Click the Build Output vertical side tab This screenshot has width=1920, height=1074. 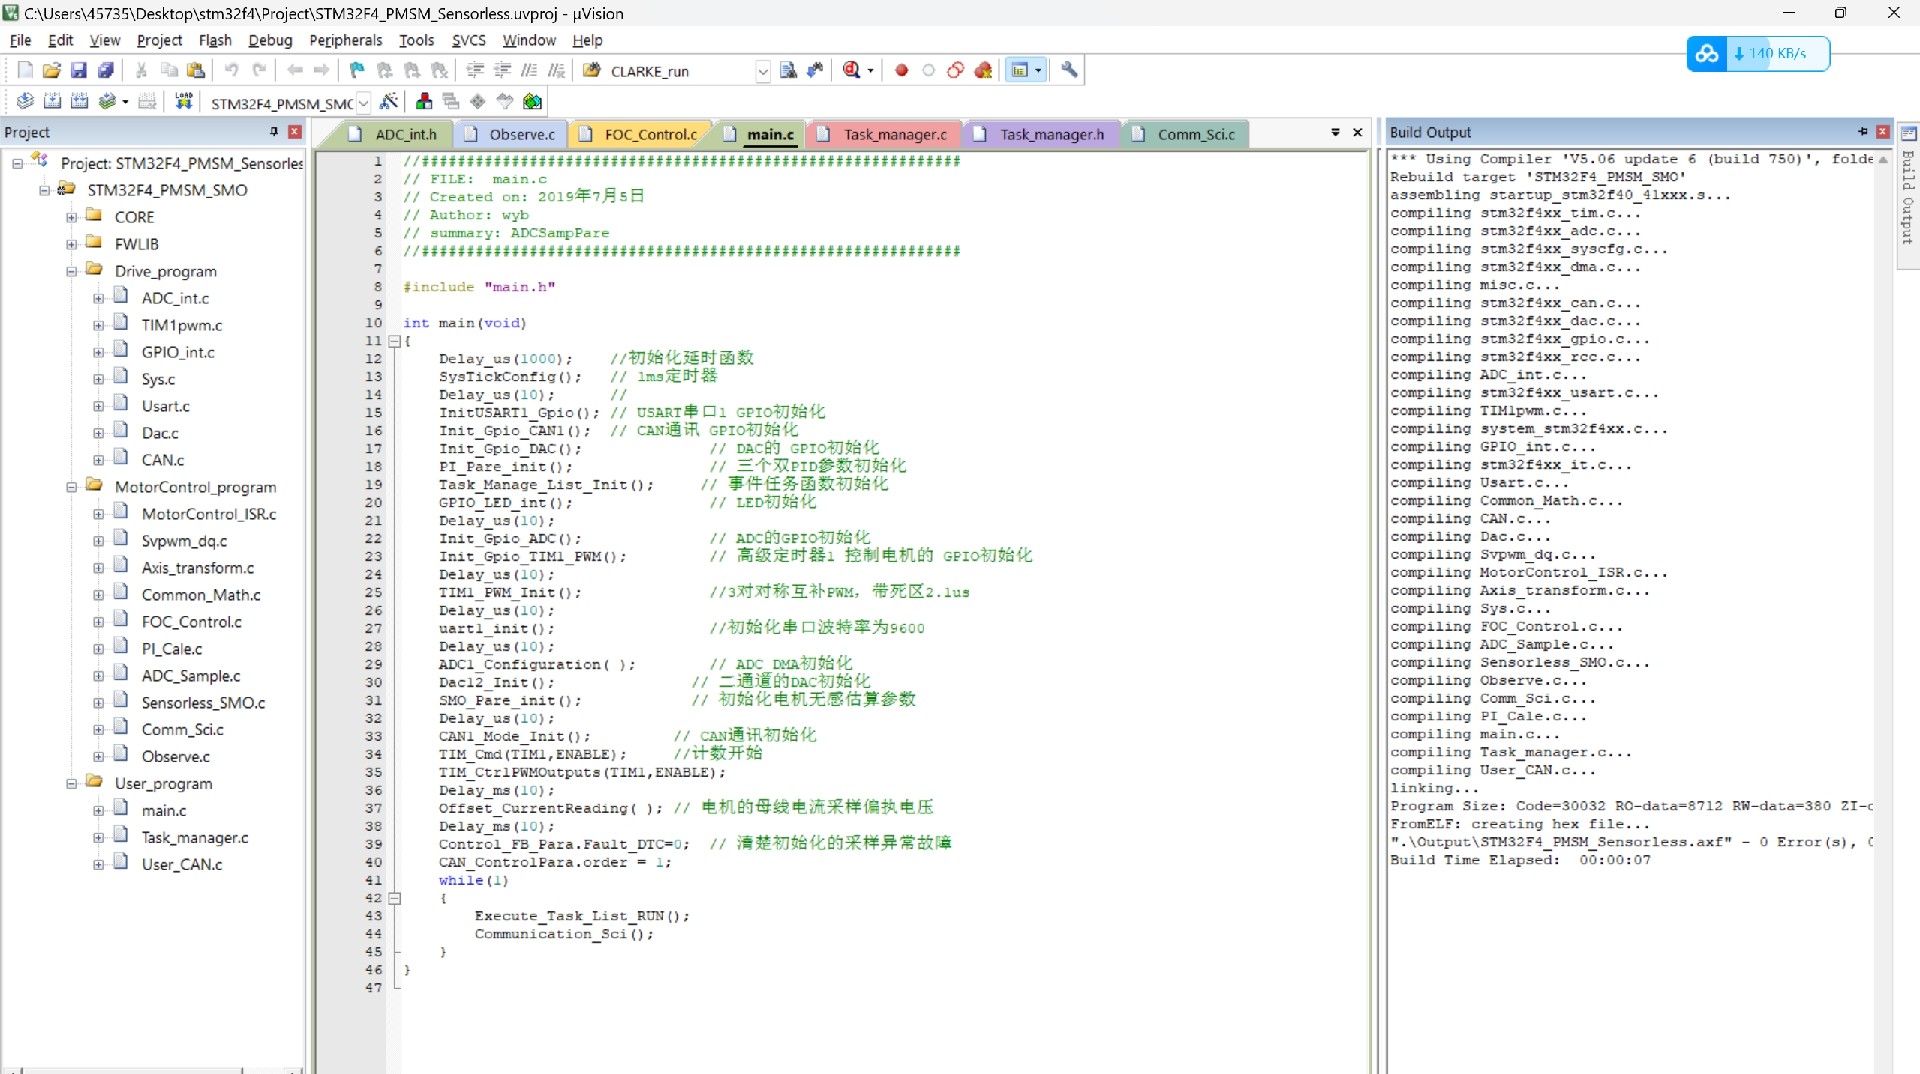pos(1908,195)
